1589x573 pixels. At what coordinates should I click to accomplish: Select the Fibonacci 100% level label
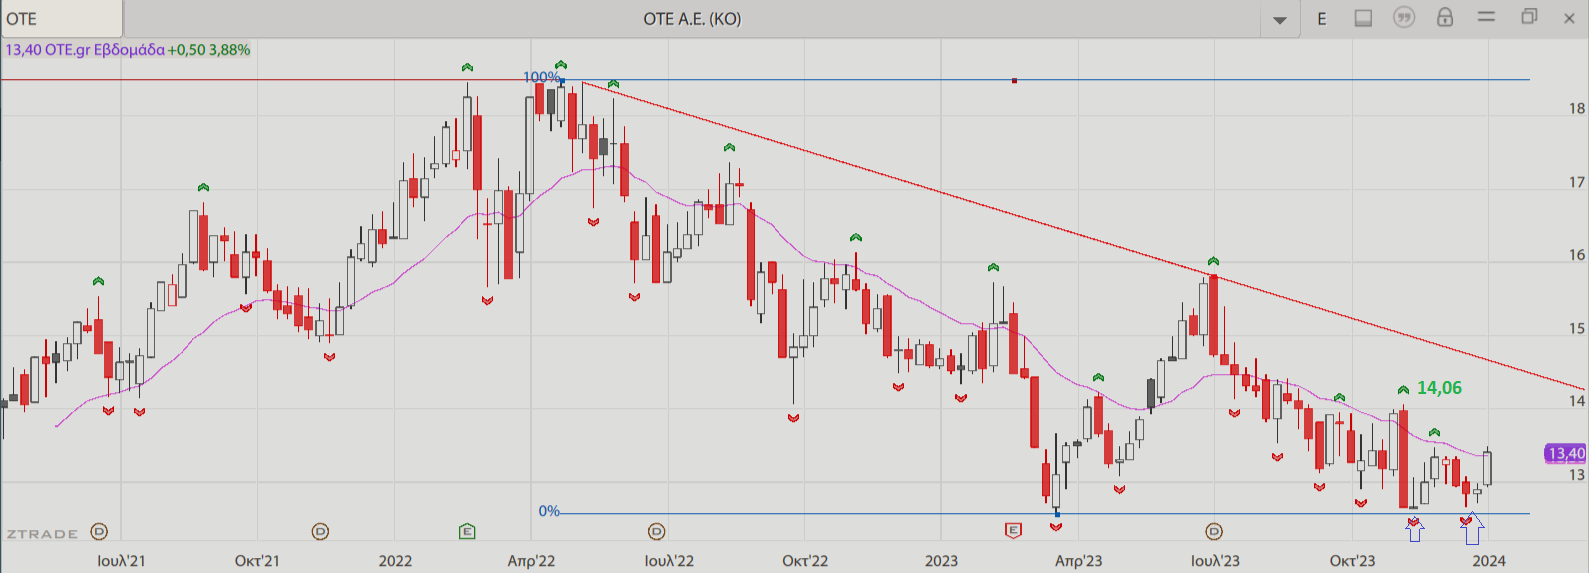541,77
